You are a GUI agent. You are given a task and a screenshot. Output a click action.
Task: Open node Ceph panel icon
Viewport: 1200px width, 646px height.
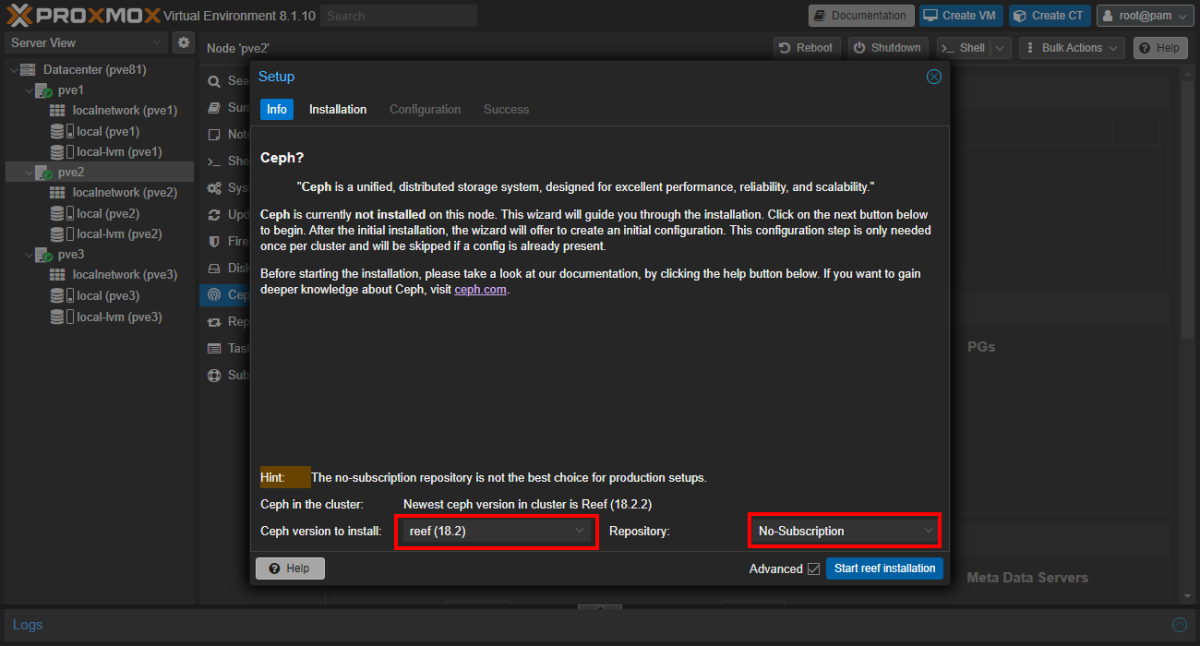pos(214,295)
